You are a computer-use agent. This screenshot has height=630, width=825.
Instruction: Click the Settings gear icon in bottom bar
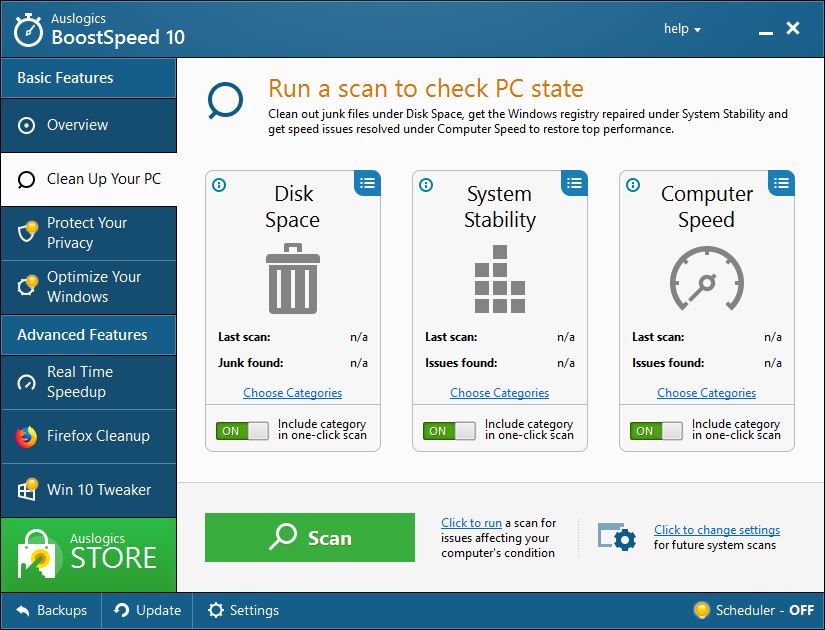click(216, 610)
